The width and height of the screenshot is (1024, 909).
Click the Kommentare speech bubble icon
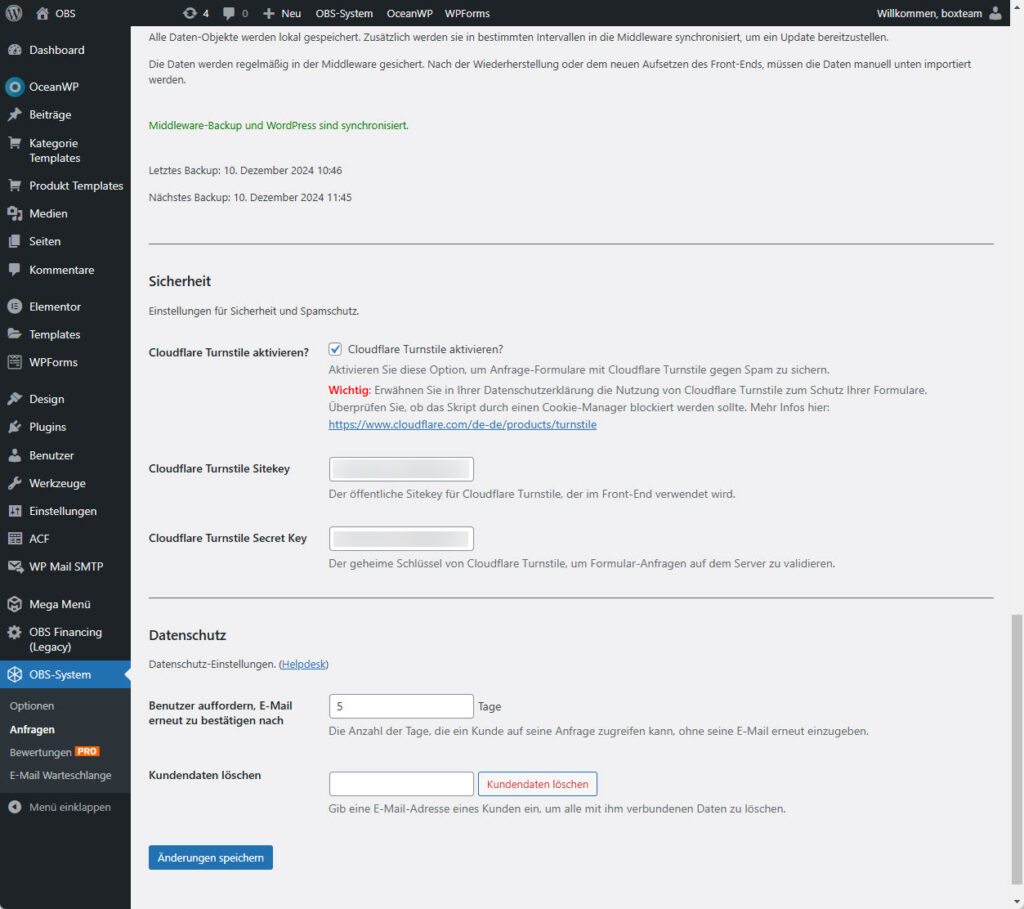(14, 270)
